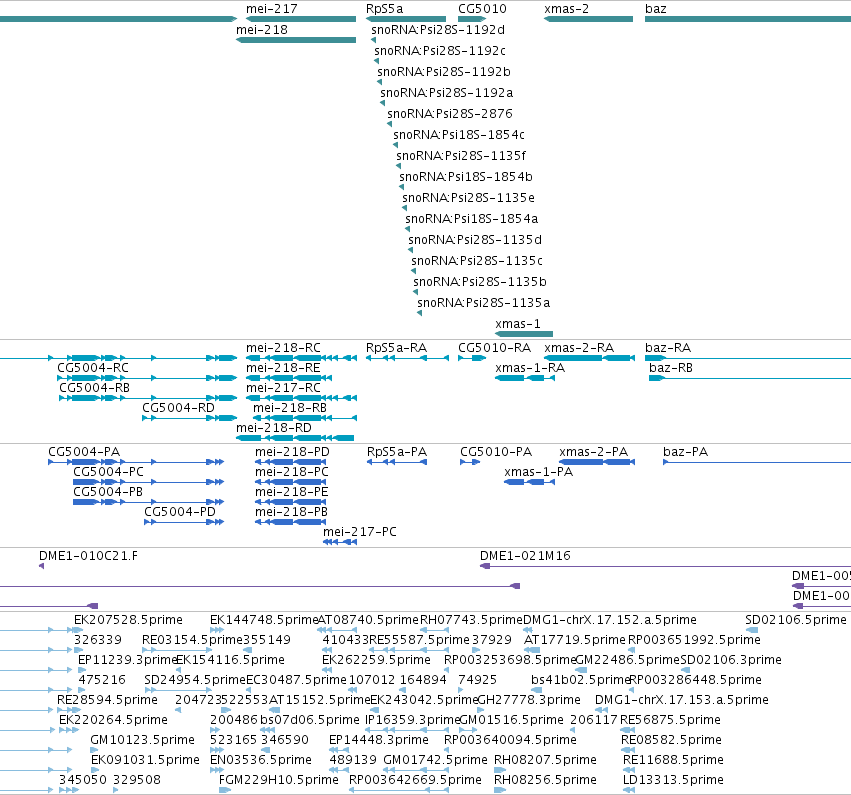Select the GM10123.5prime EST

(95, 750)
